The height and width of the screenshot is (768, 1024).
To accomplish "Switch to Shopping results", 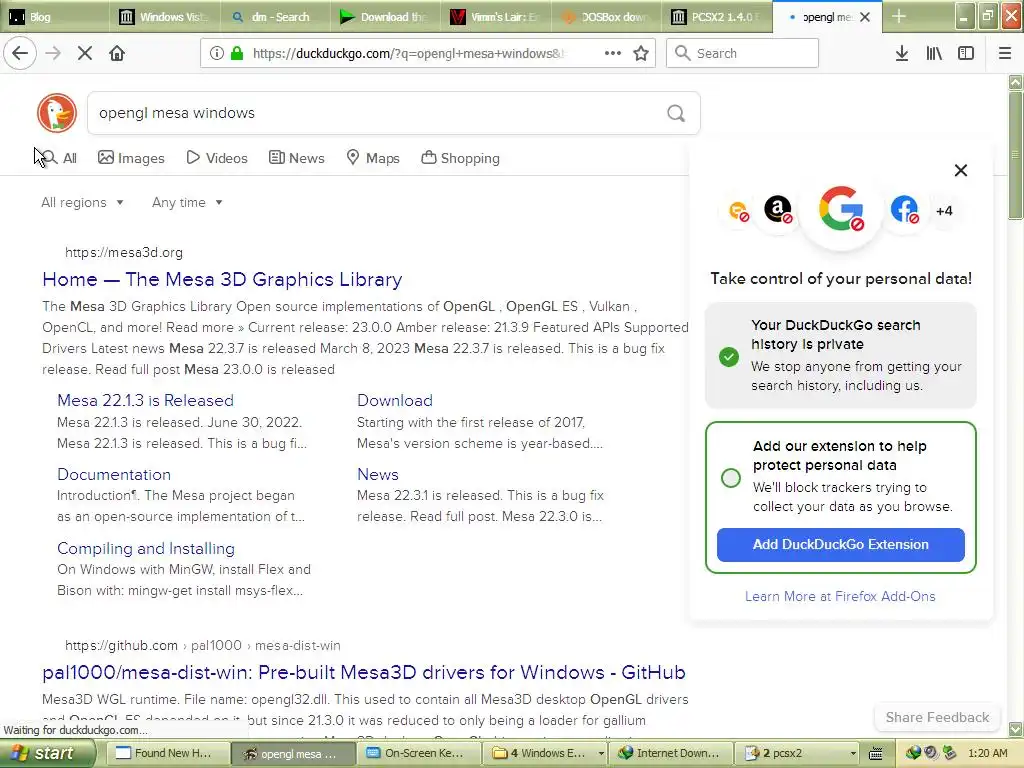I will [460, 158].
